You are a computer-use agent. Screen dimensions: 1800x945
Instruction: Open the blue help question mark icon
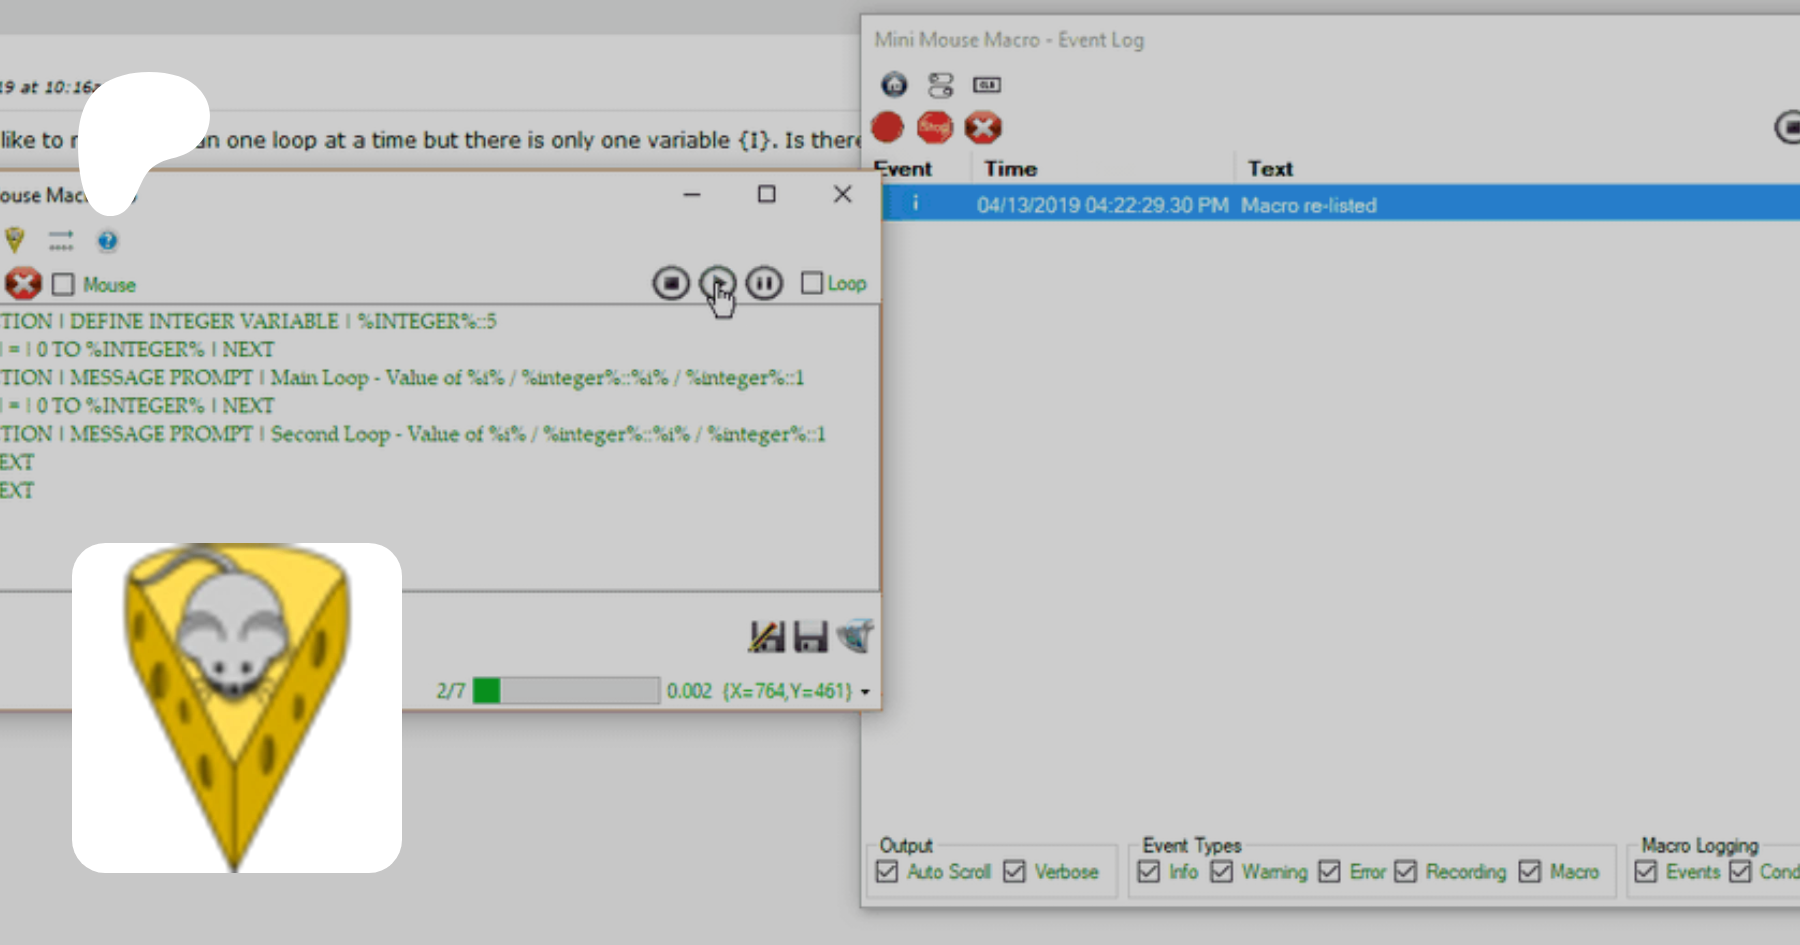point(107,241)
